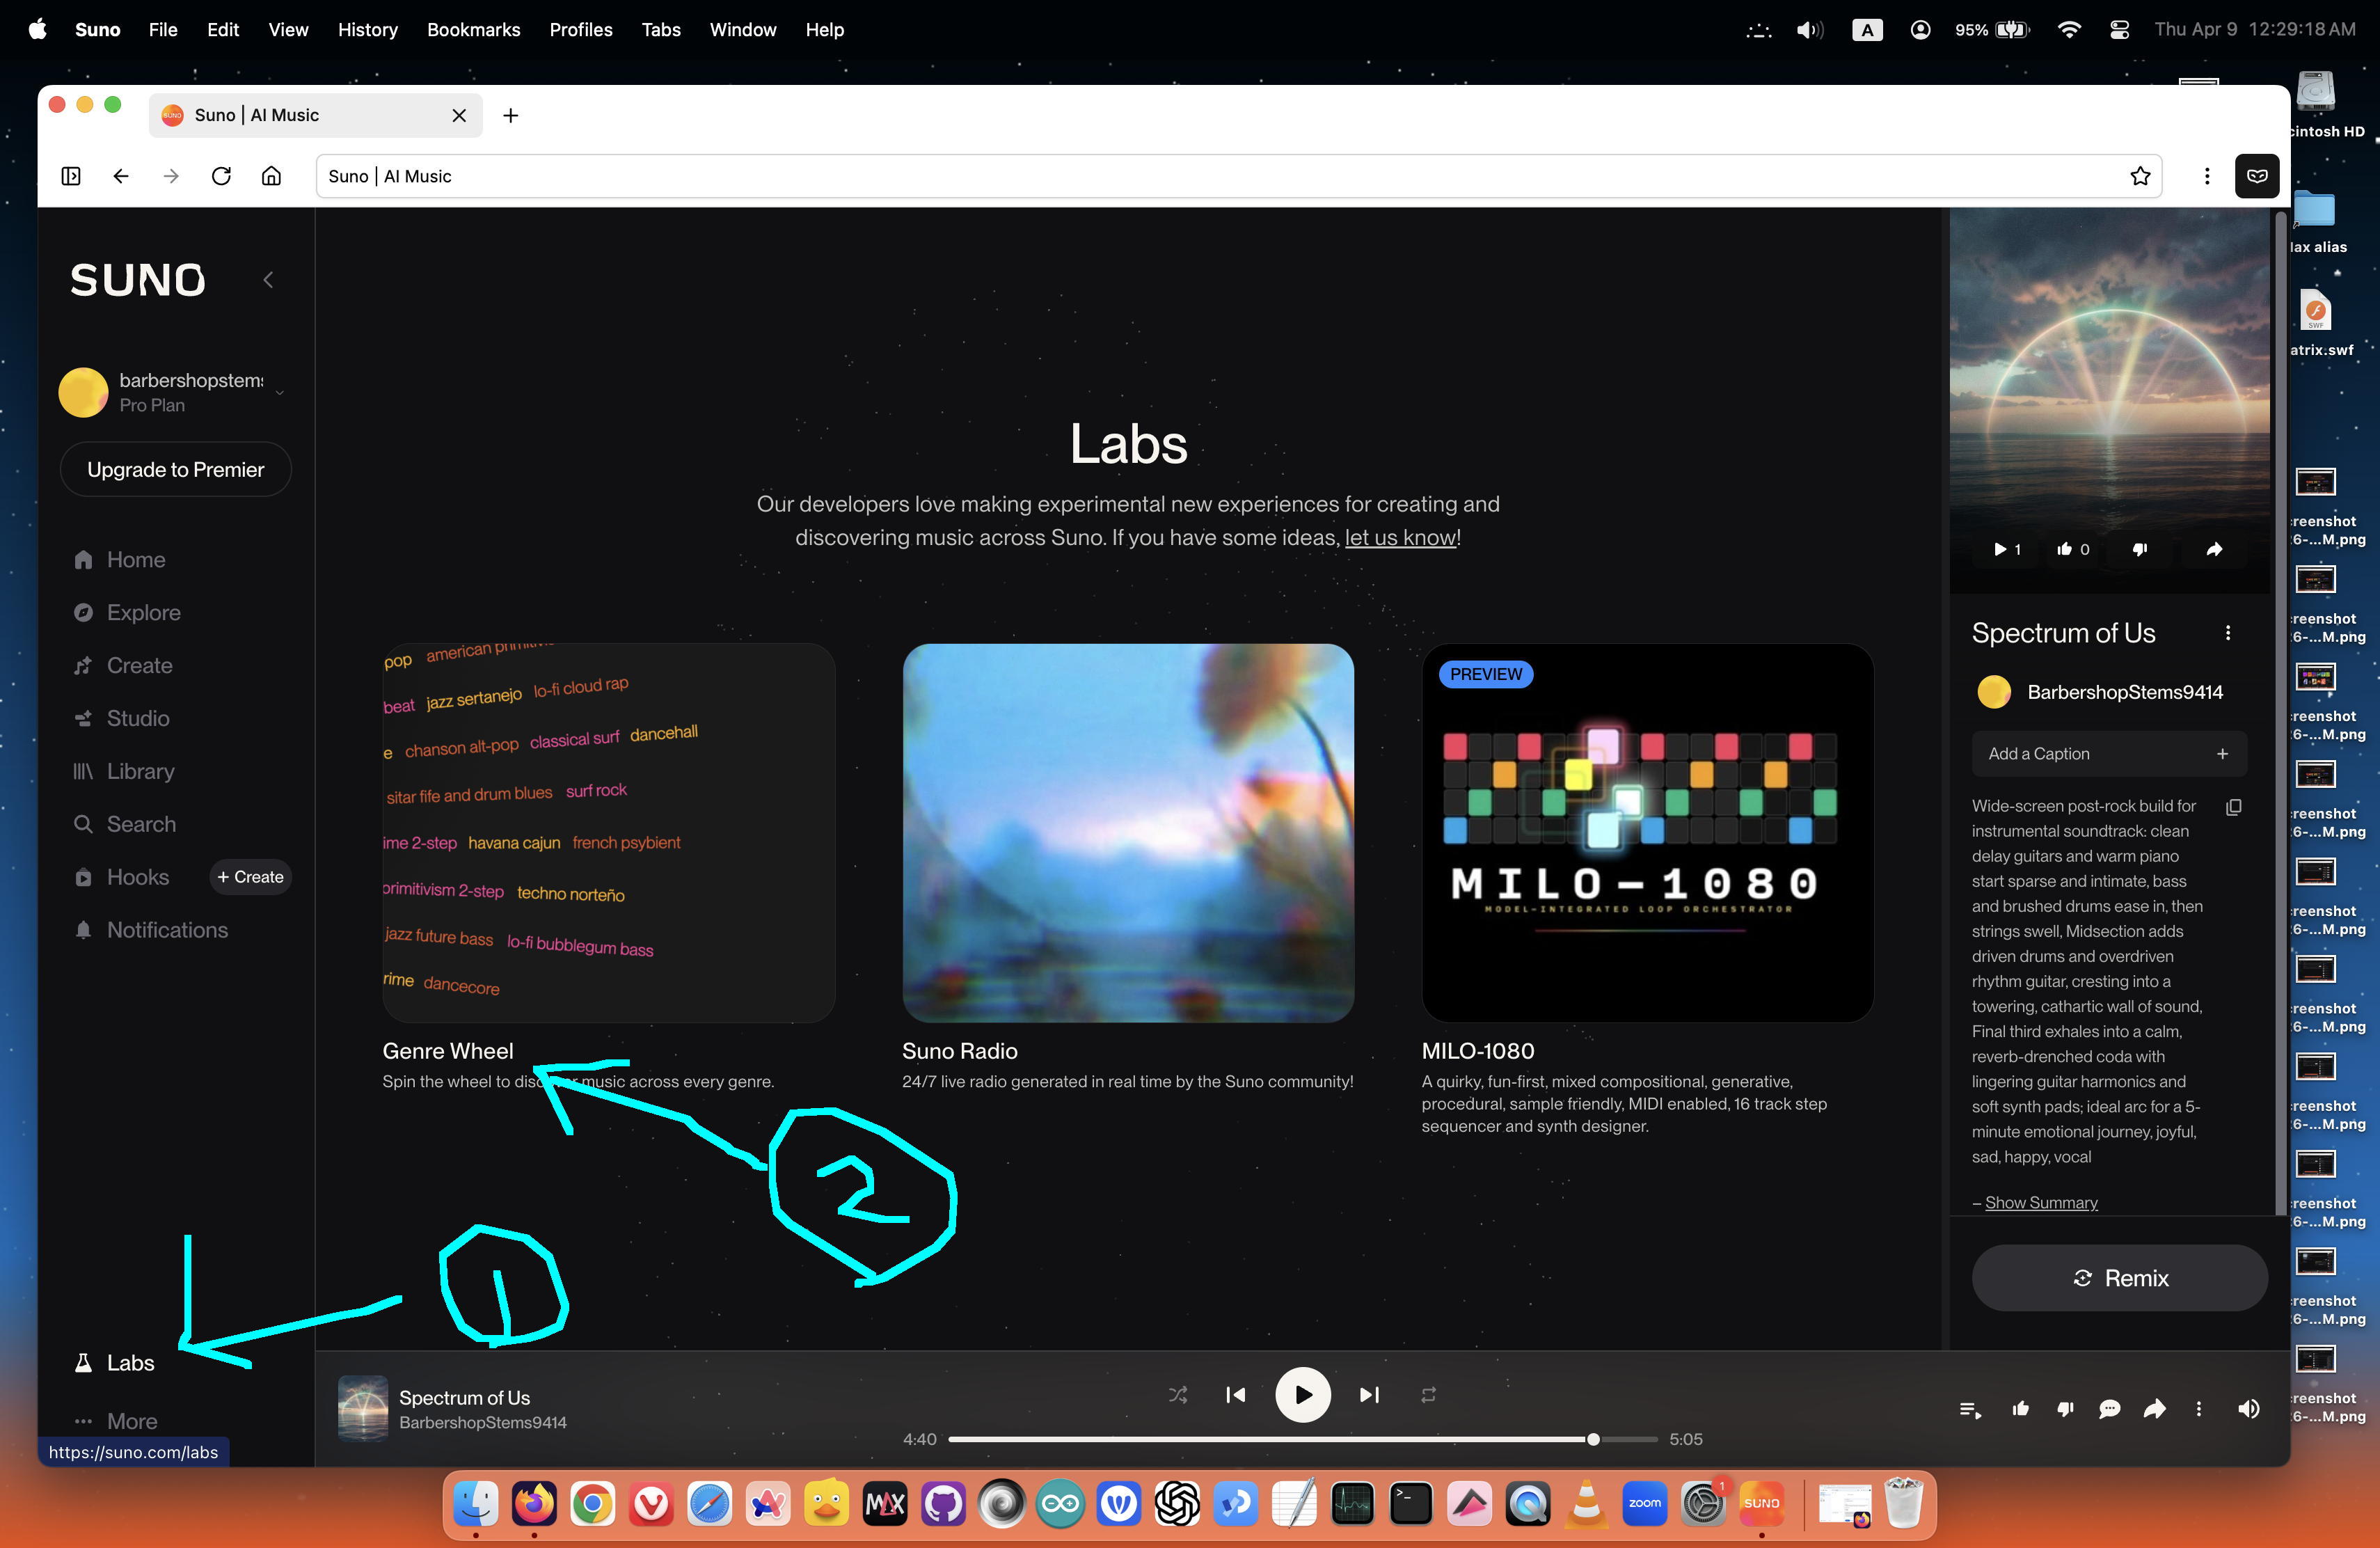
Task: Share song from cover art panel
Action: click(x=2214, y=549)
